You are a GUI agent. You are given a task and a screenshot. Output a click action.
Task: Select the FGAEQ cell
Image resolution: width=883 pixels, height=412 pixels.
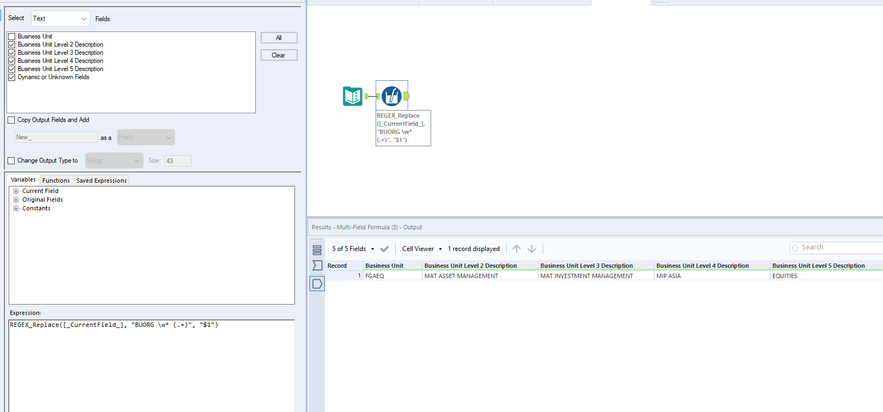(x=392, y=276)
